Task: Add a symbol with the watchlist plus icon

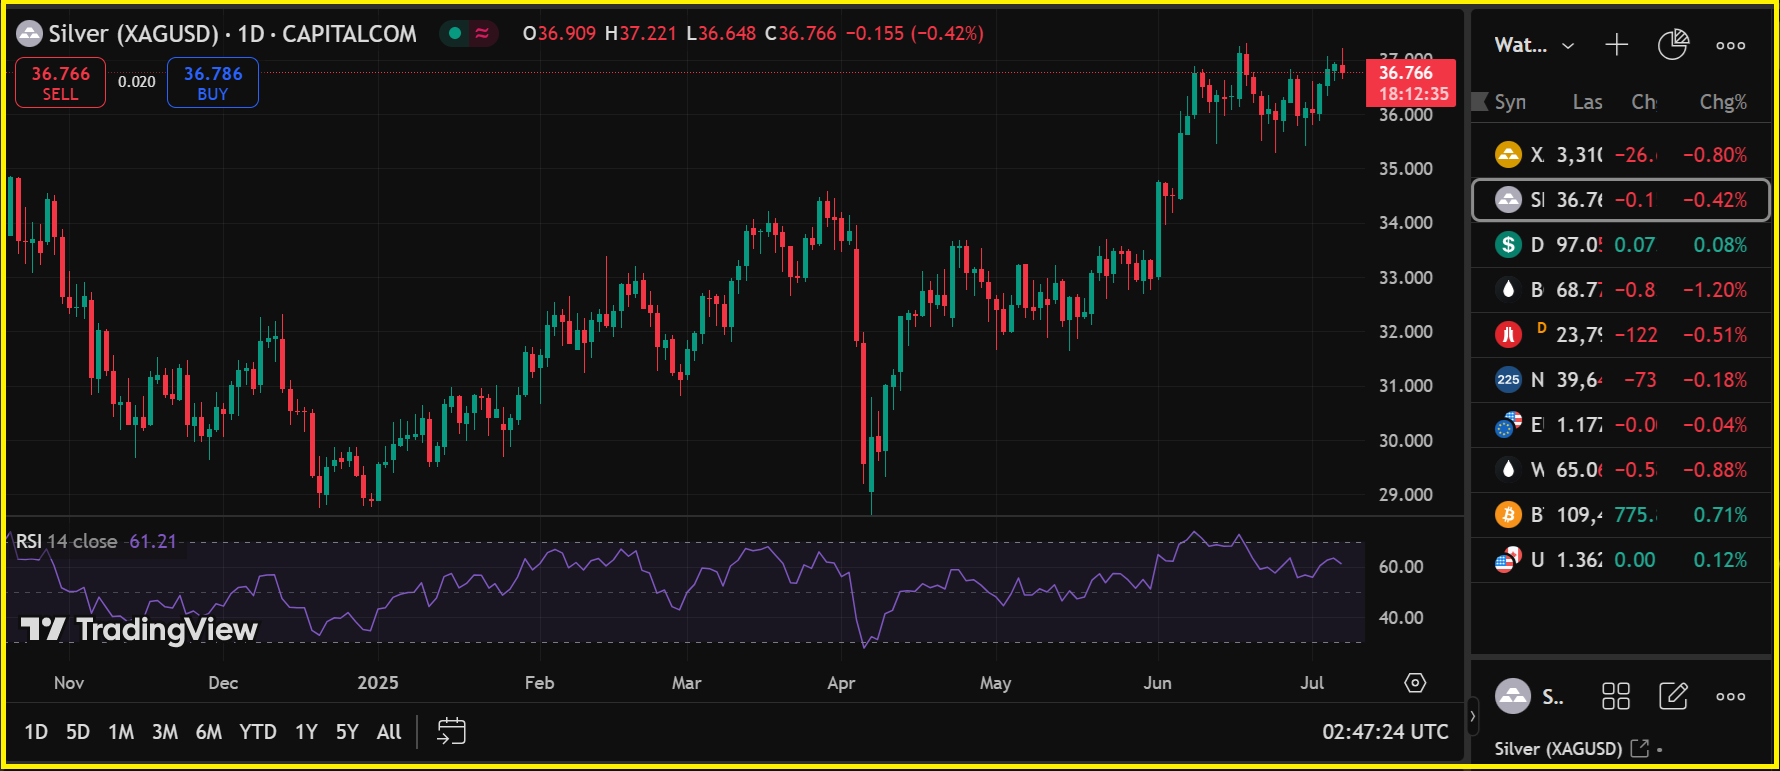Action: 1616,45
